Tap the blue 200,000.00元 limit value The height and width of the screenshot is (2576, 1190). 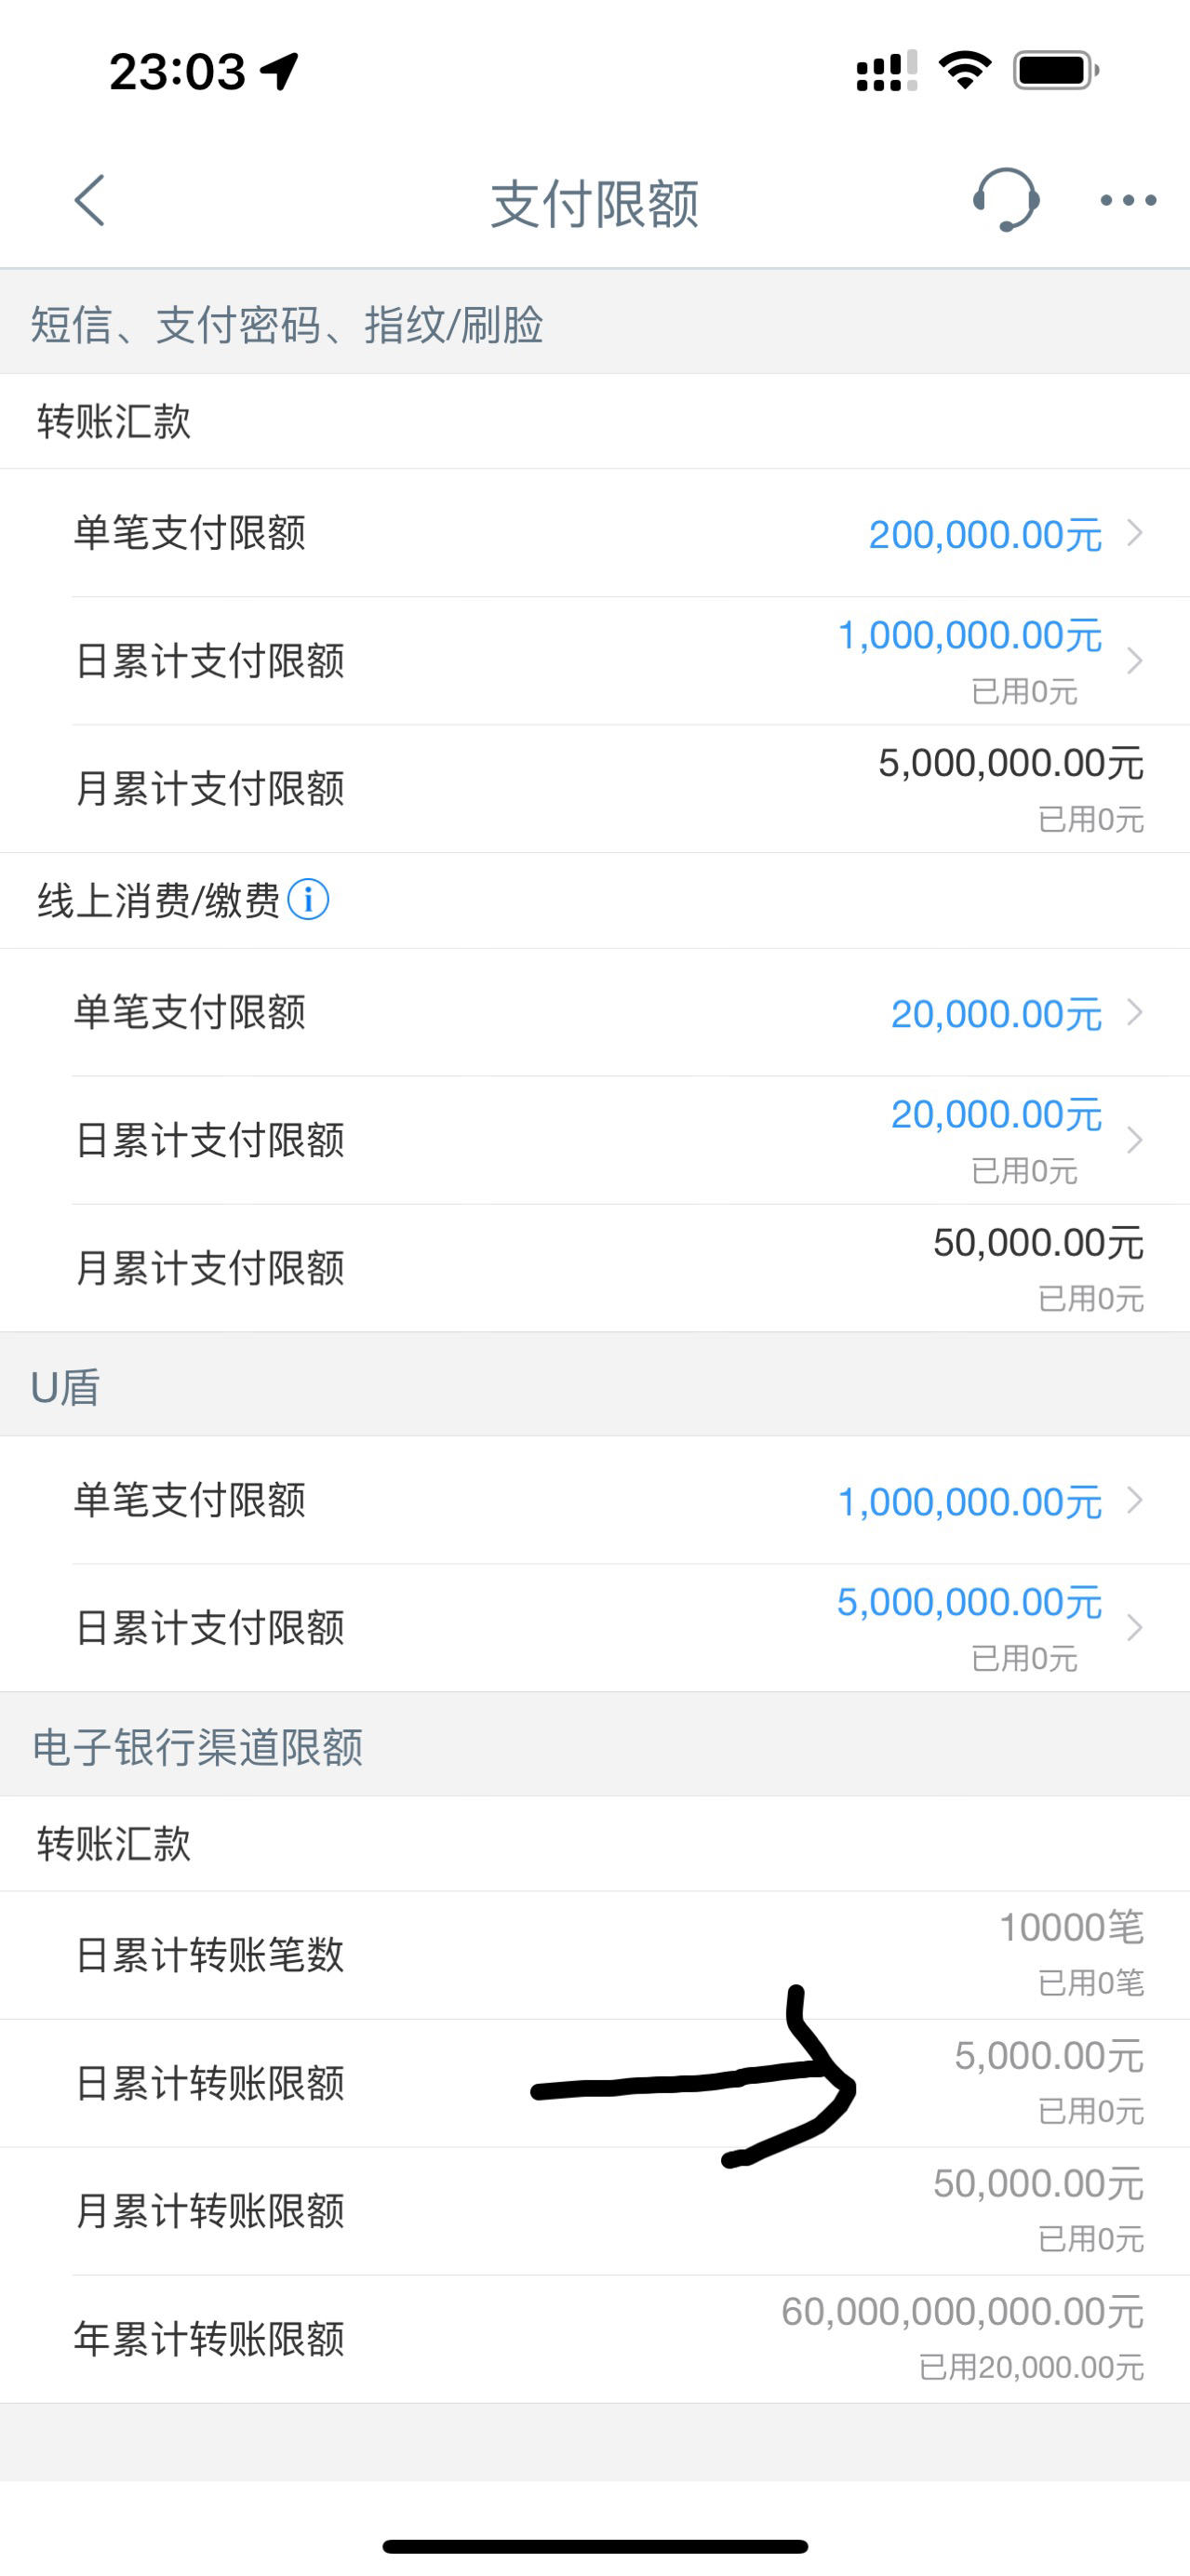pos(985,535)
